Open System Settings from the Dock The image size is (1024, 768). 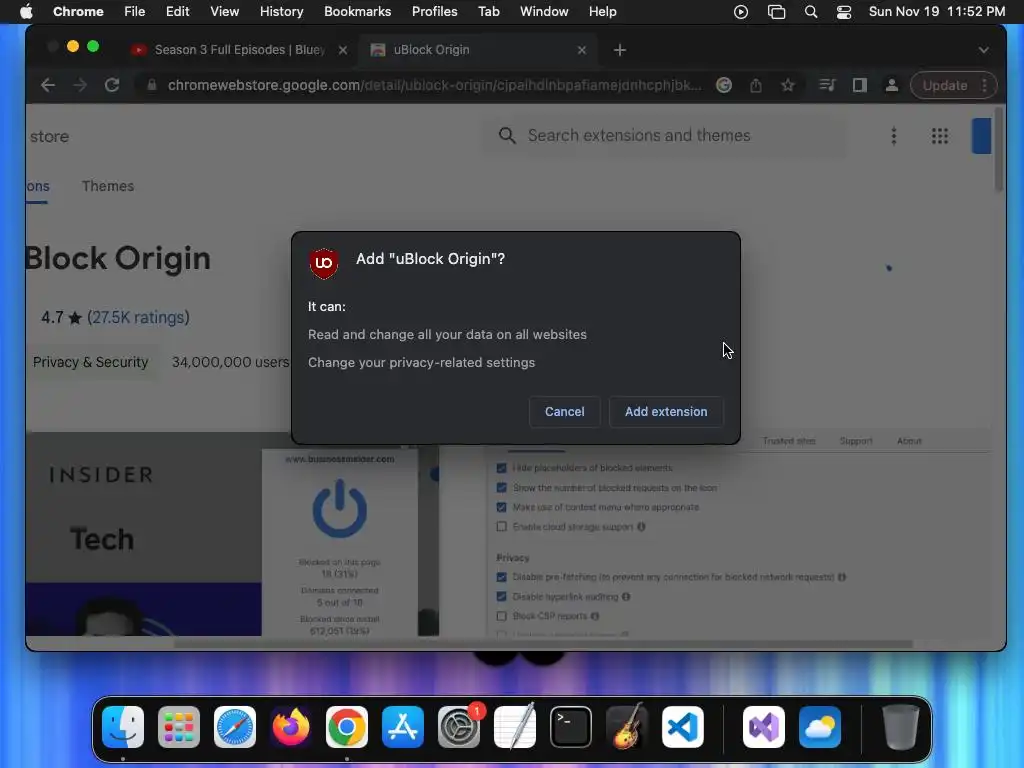pyautogui.click(x=458, y=727)
